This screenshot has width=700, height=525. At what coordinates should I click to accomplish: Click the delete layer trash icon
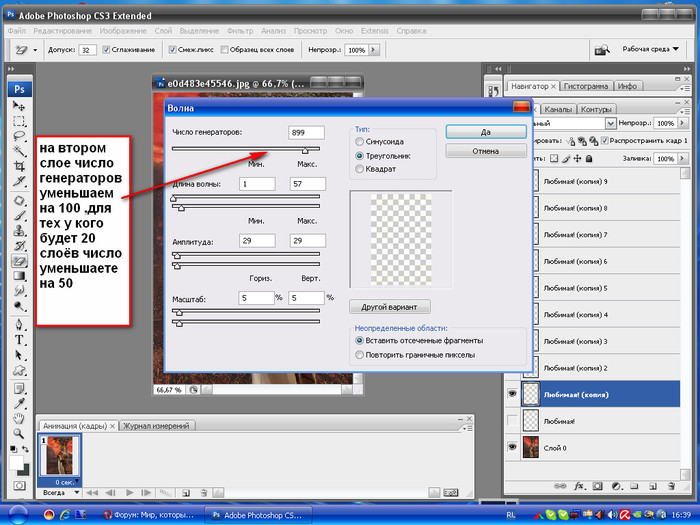[x=671, y=486]
